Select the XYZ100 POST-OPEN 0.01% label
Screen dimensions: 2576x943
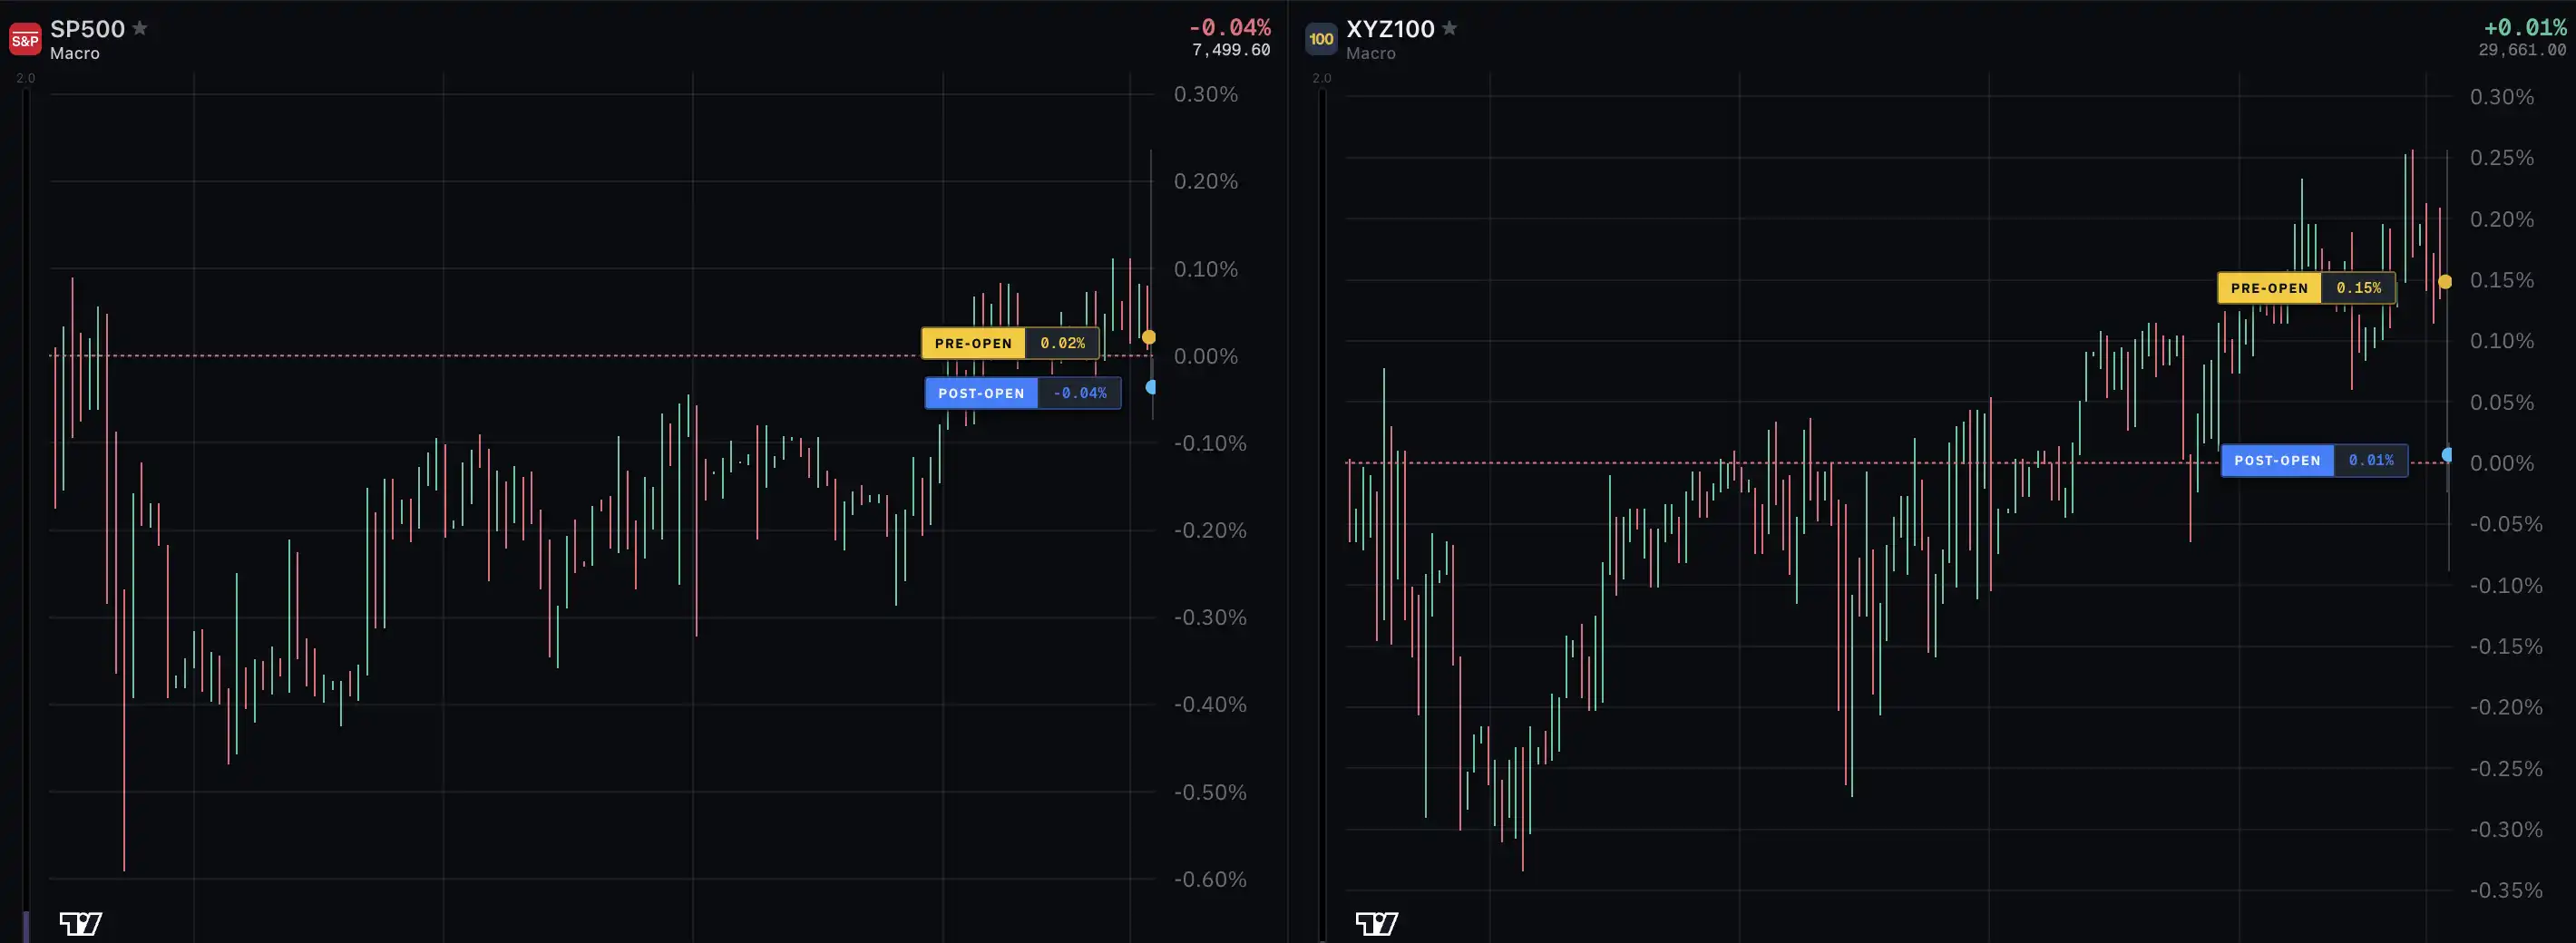(2314, 460)
